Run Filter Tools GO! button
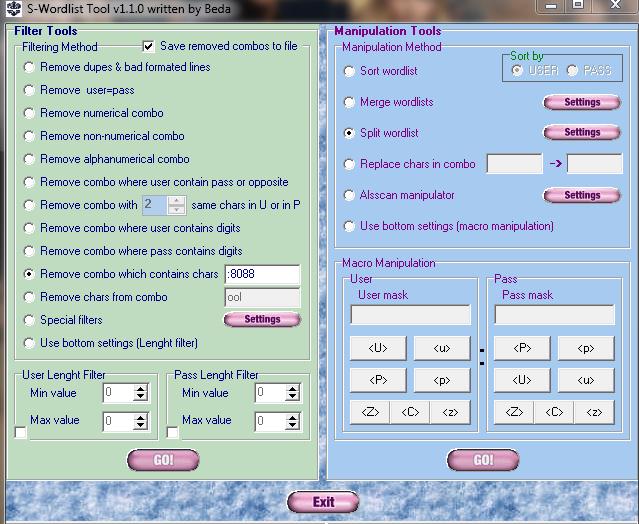639x524 pixels. (x=163, y=460)
